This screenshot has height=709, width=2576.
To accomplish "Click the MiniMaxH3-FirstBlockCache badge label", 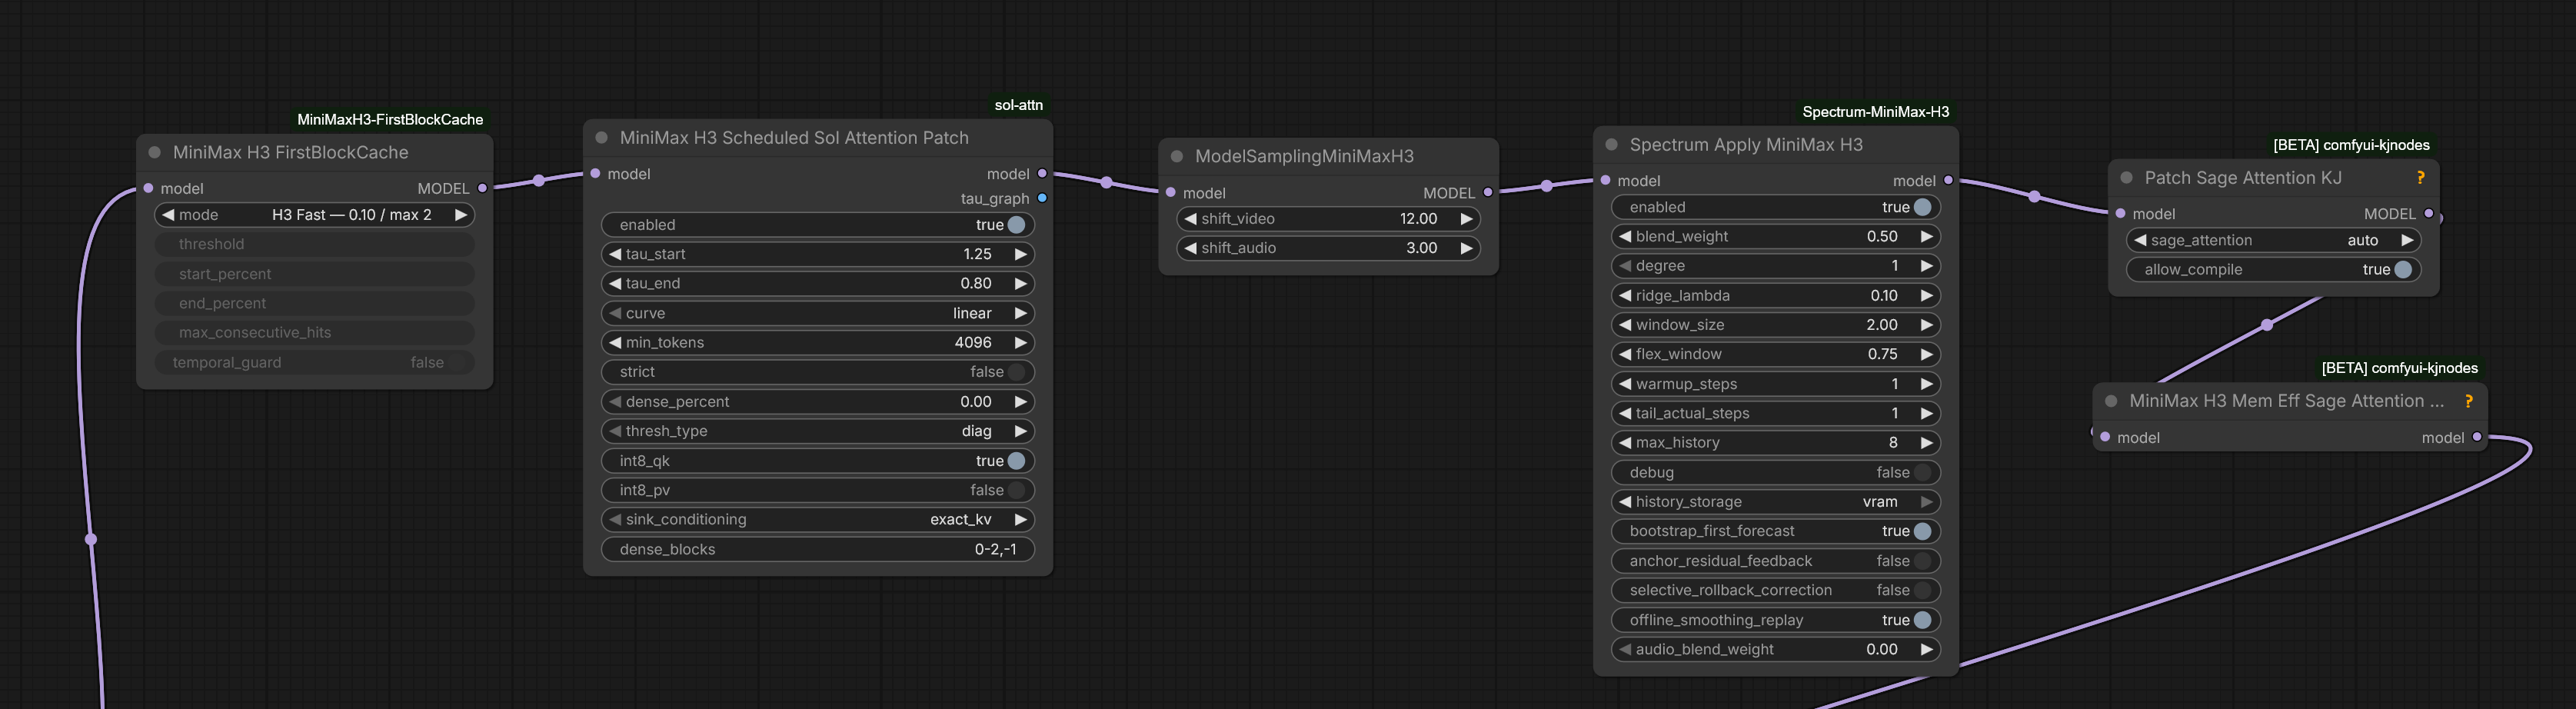I will (390, 120).
